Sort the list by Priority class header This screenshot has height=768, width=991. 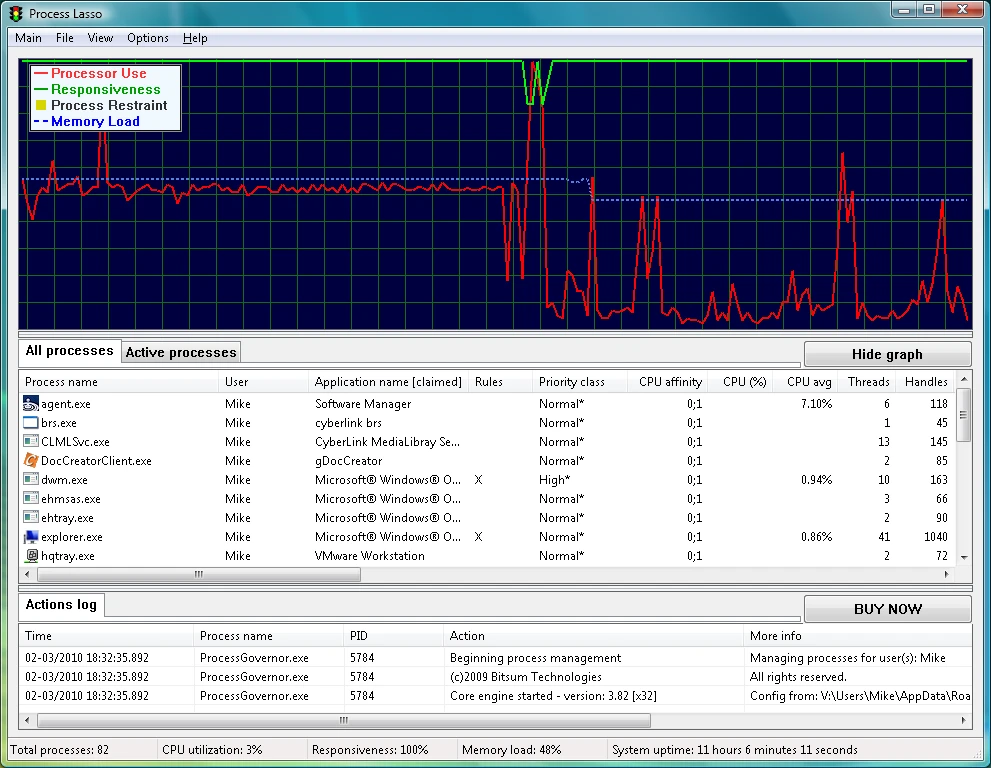coord(572,382)
